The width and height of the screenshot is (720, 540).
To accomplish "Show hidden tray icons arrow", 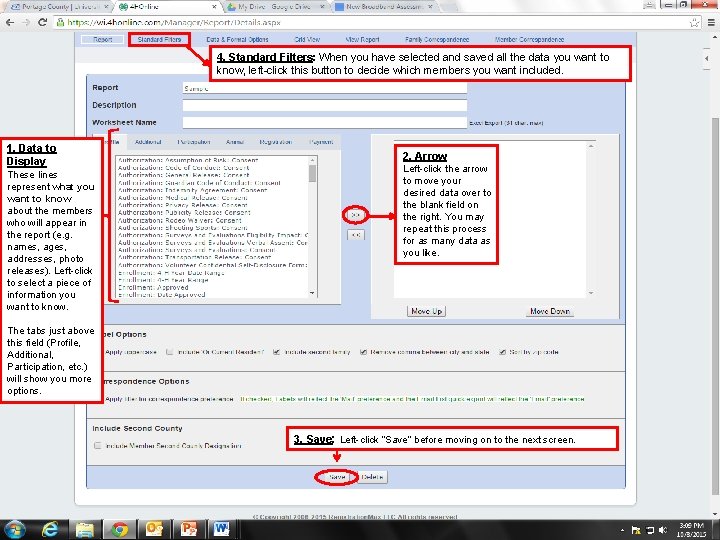I will click(x=622, y=530).
